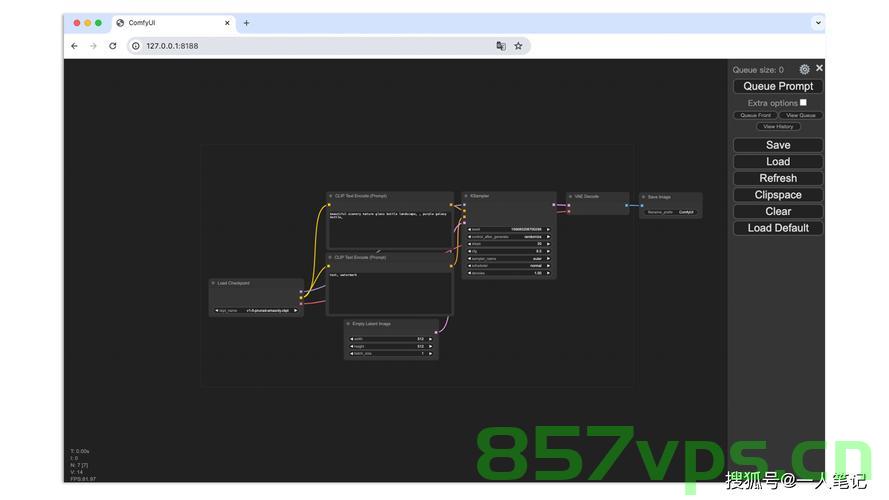Click the Queue Front button
Image resolution: width=889 pixels, height=500 pixels.
point(755,115)
